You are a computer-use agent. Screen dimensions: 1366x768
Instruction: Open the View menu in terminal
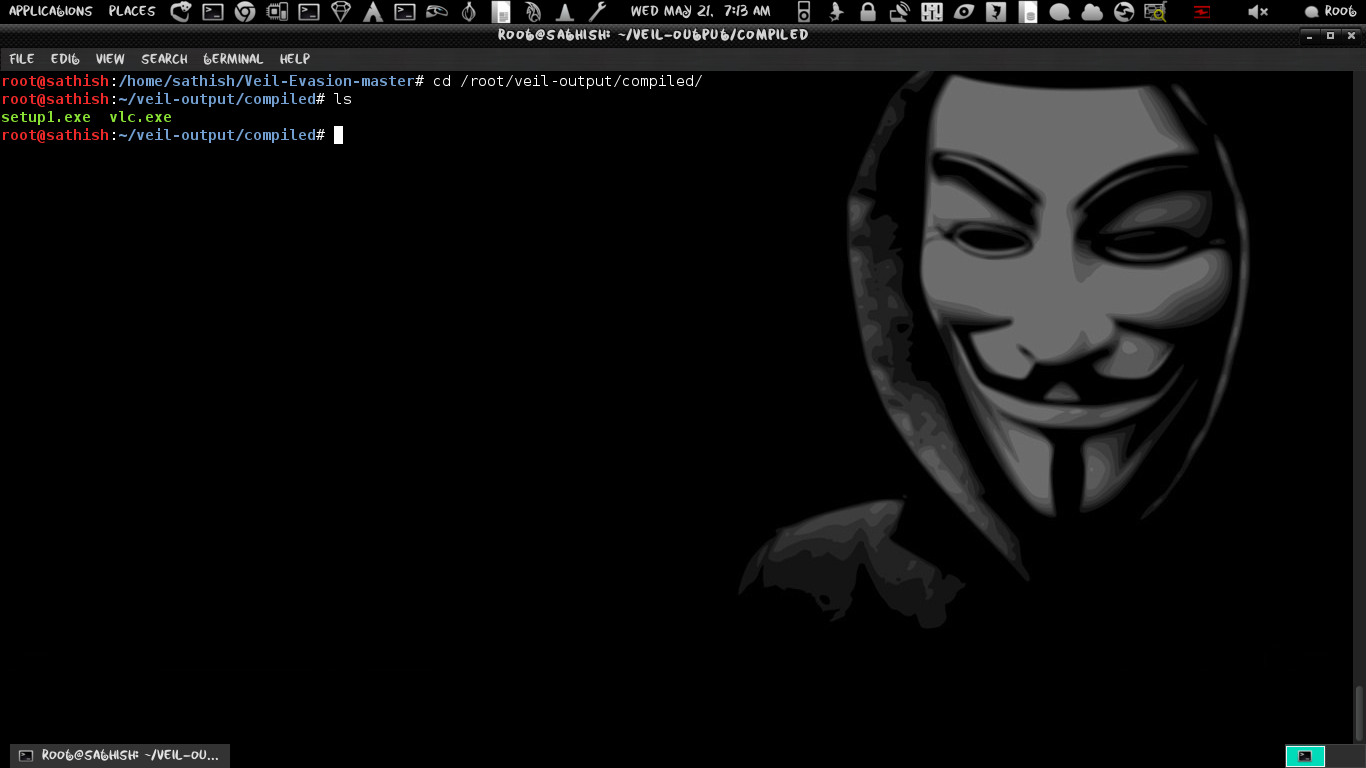[x=110, y=59]
